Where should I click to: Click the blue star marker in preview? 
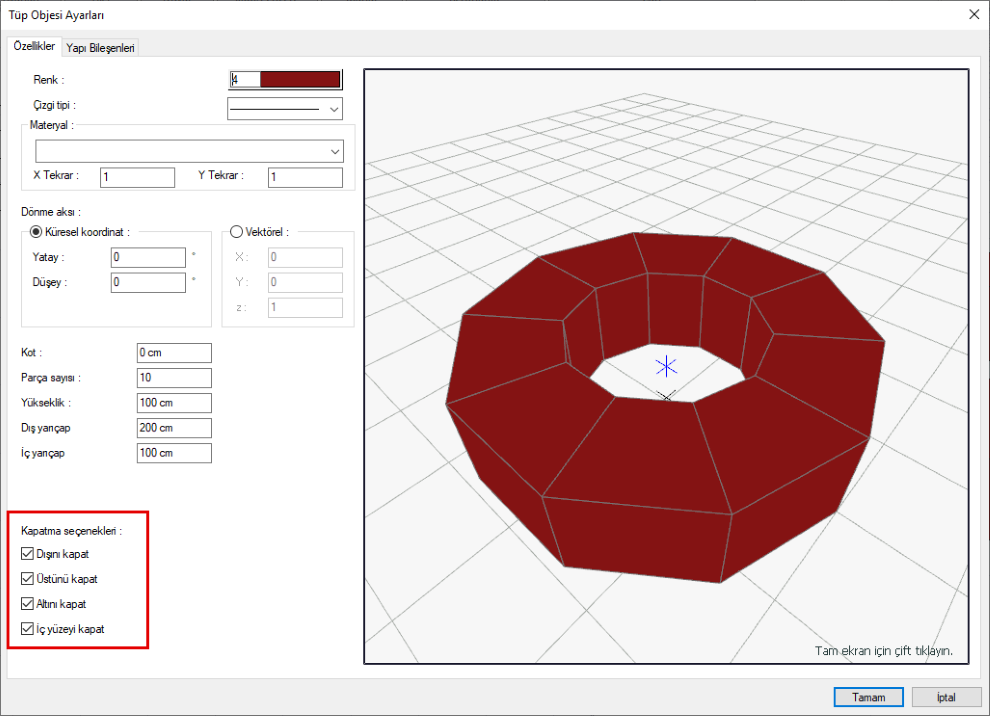pyautogui.click(x=666, y=367)
